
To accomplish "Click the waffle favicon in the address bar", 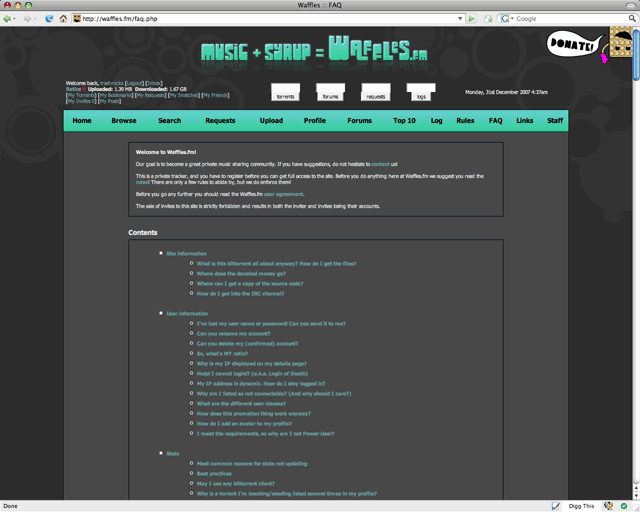I will [77, 19].
